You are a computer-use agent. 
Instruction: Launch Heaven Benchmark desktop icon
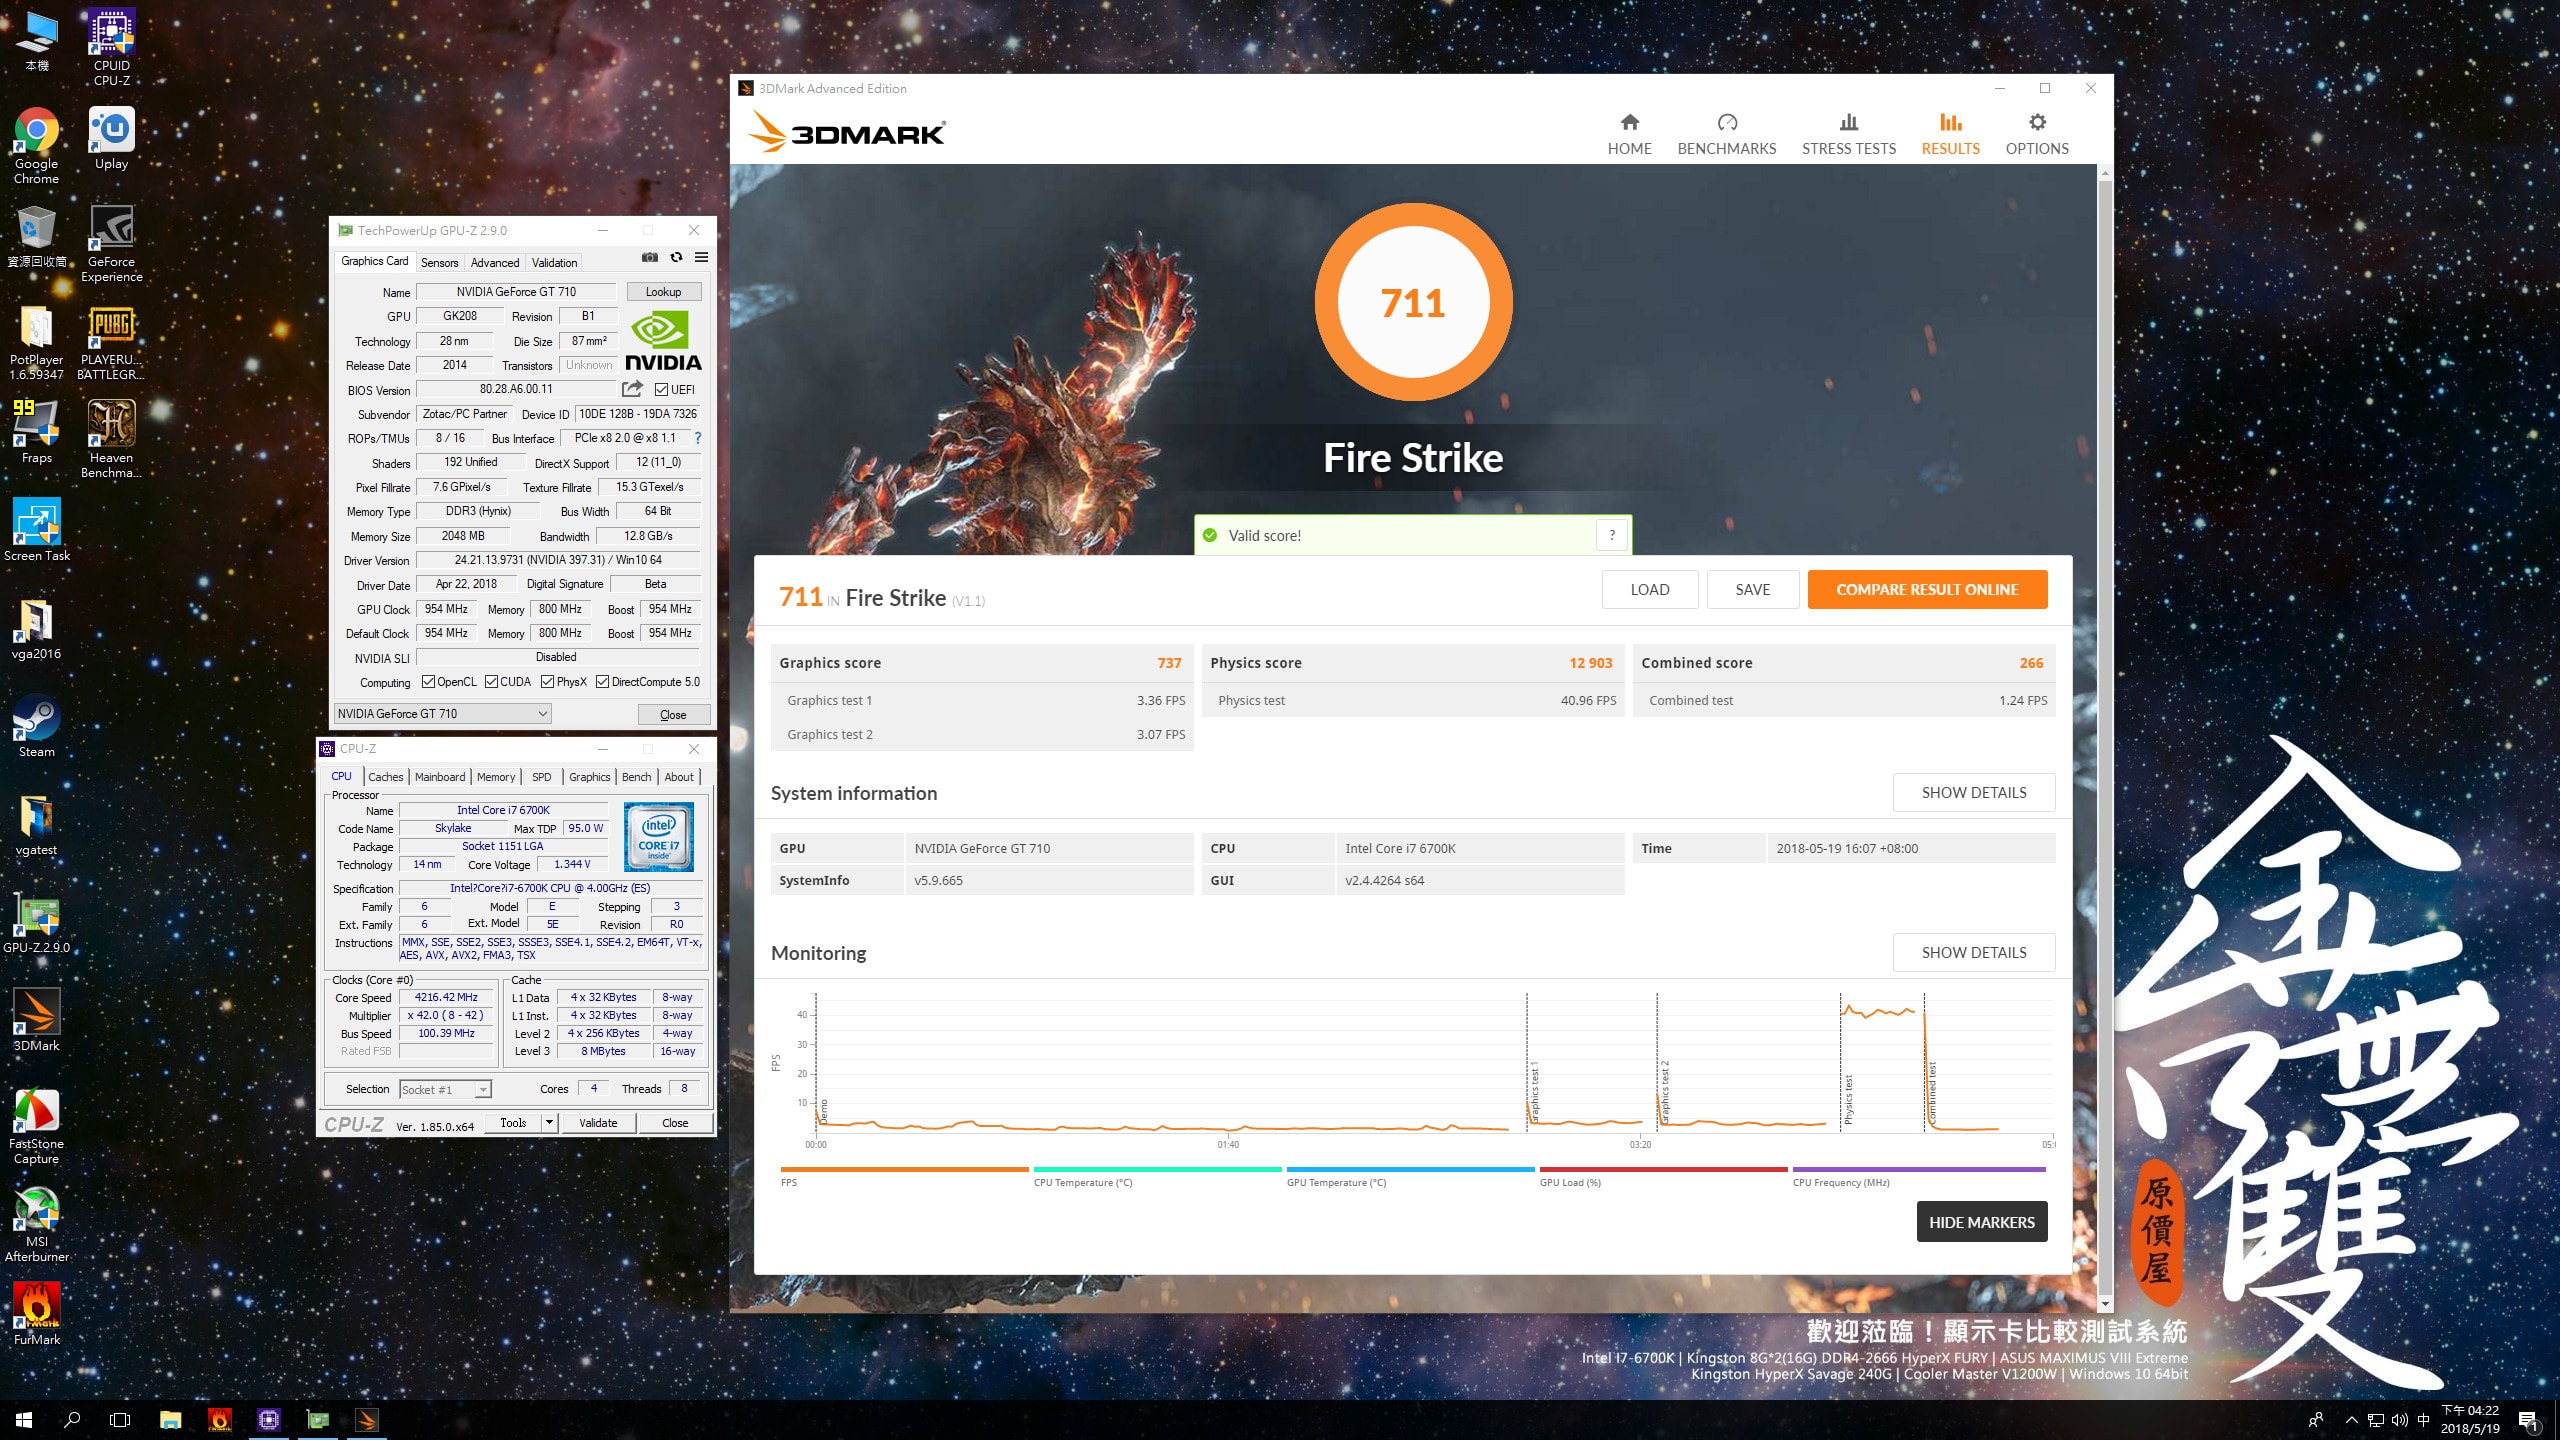coord(111,440)
